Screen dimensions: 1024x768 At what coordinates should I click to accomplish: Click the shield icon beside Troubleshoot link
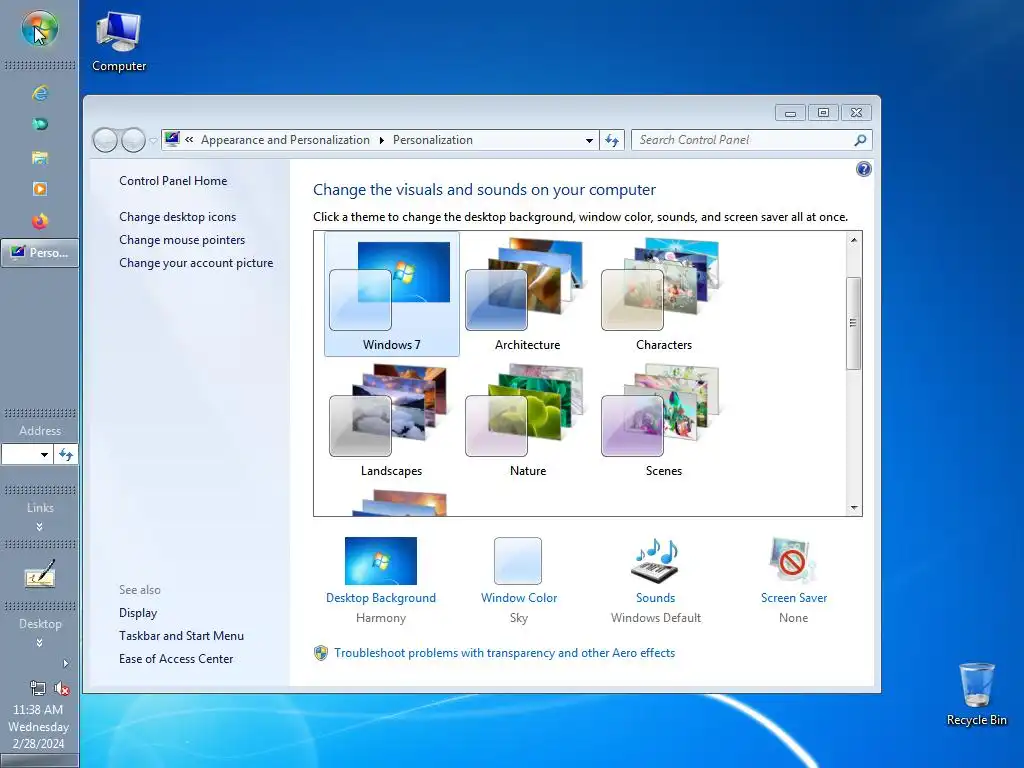[x=321, y=653]
